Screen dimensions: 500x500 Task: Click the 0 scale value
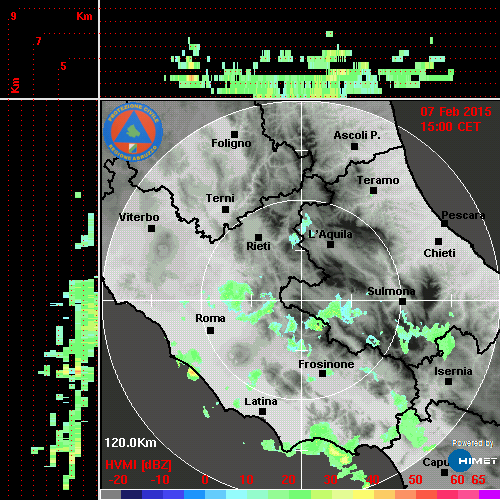coord(205,480)
